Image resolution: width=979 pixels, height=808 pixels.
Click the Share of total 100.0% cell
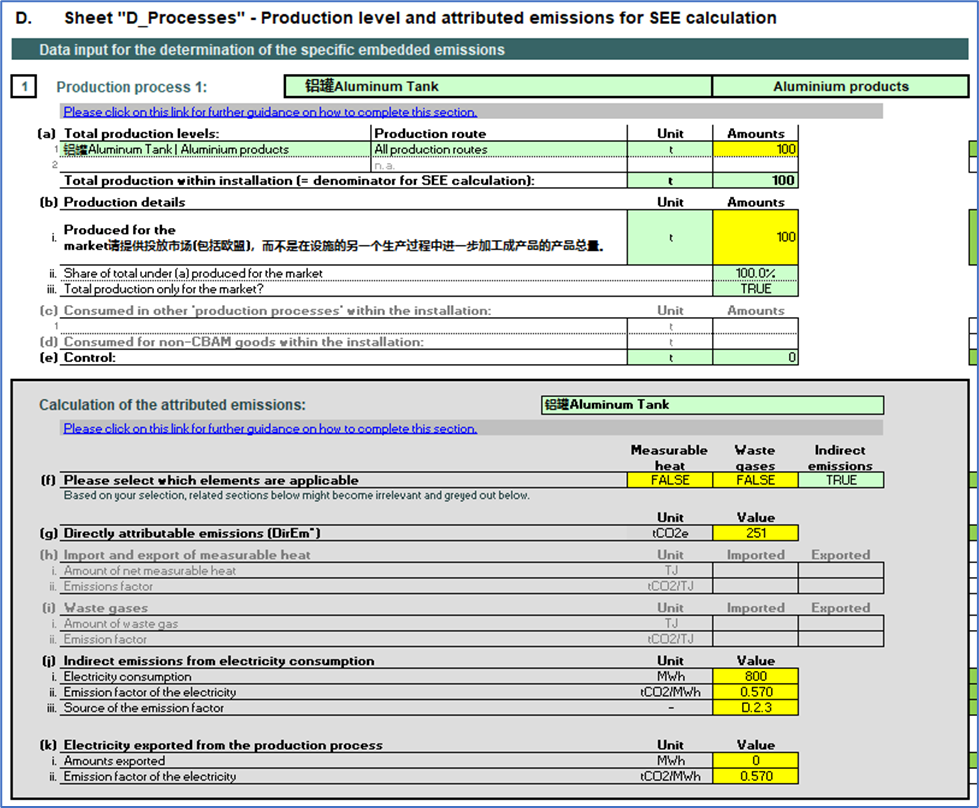755,273
